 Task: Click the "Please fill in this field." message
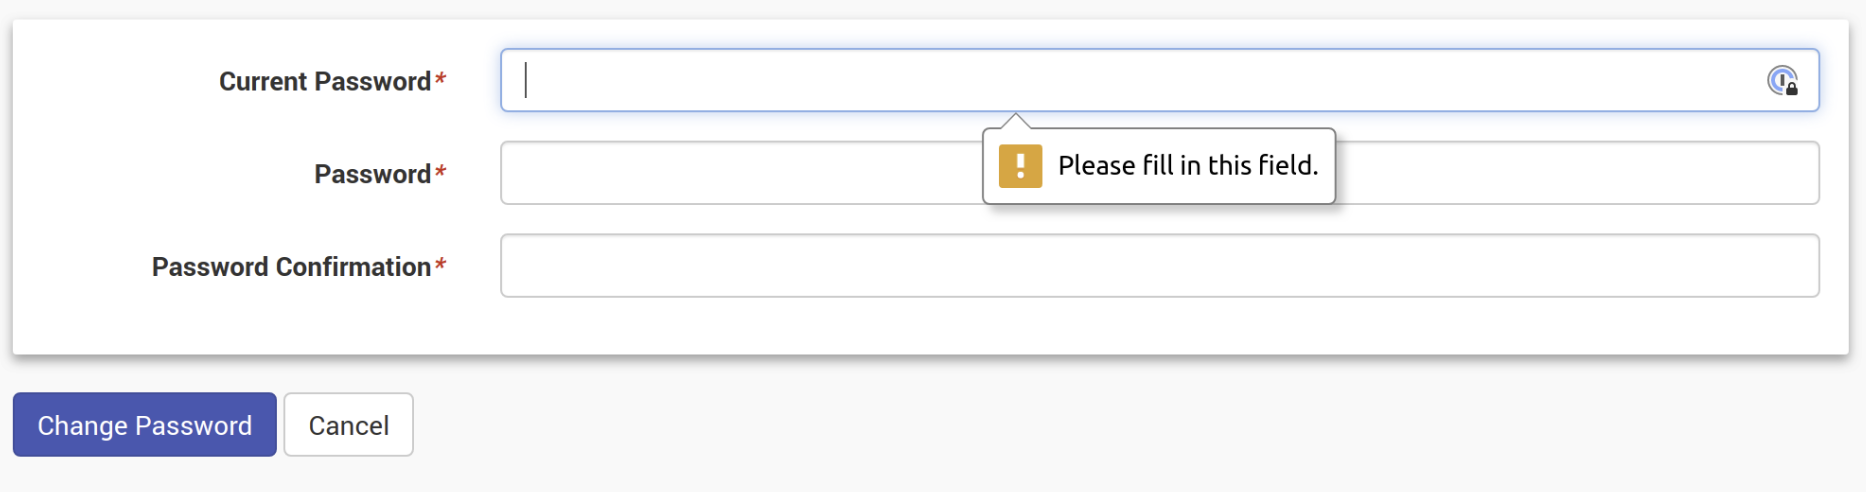[x=1188, y=165]
